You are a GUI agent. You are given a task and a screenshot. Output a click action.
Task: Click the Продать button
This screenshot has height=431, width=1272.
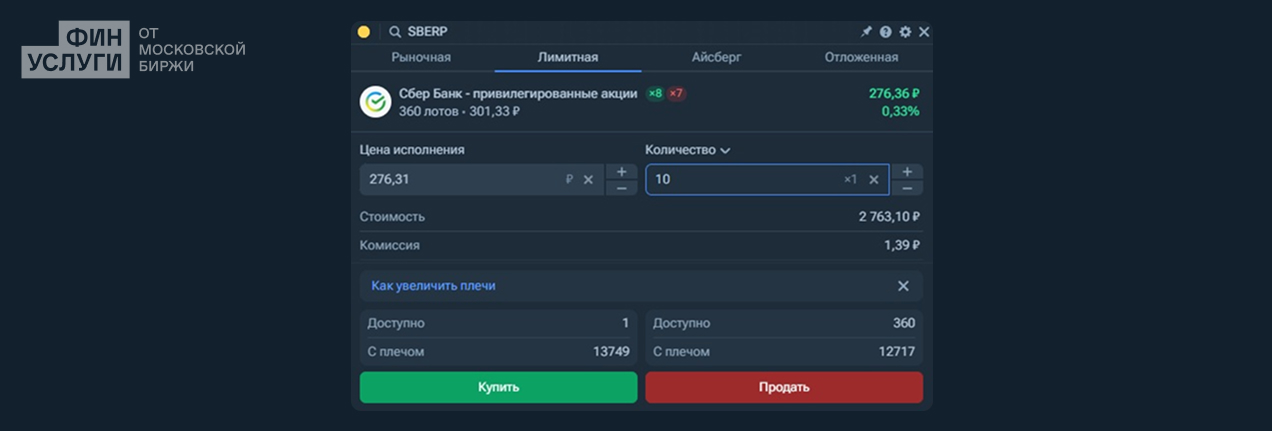click(x=784, y=387)
